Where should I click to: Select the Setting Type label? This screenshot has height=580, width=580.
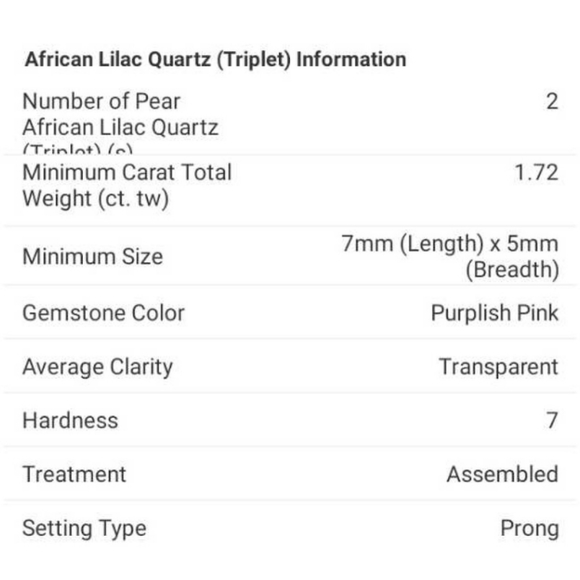coord(84,529)
